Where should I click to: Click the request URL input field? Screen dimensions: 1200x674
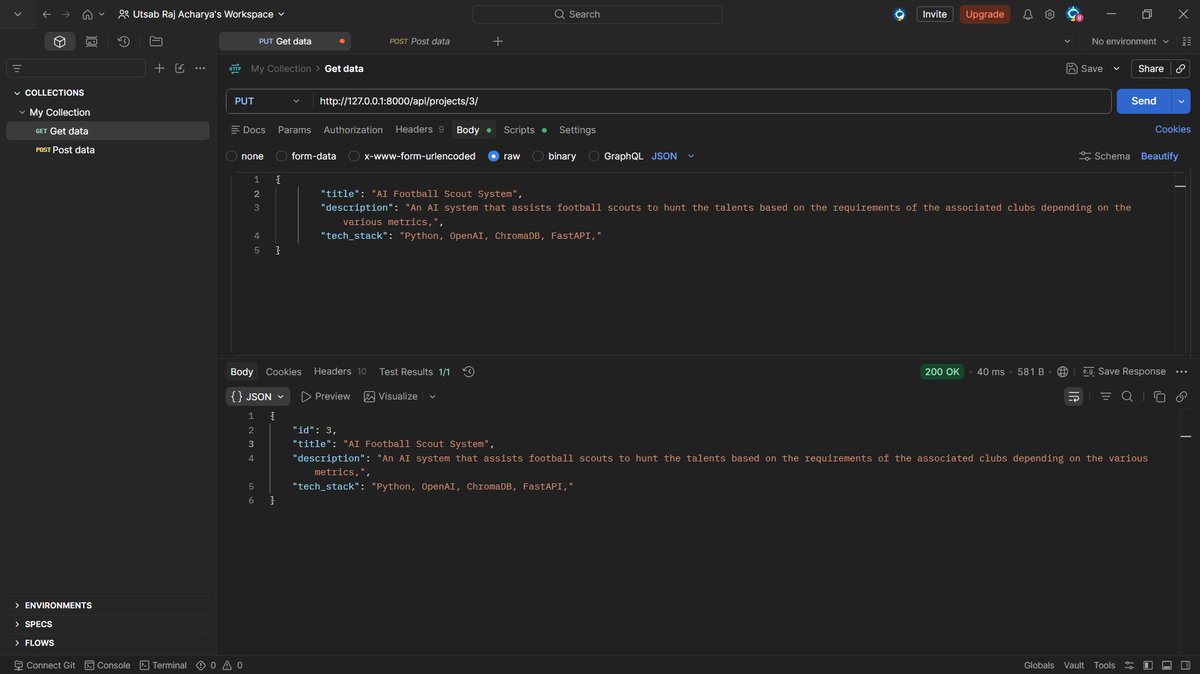(712, 101)
